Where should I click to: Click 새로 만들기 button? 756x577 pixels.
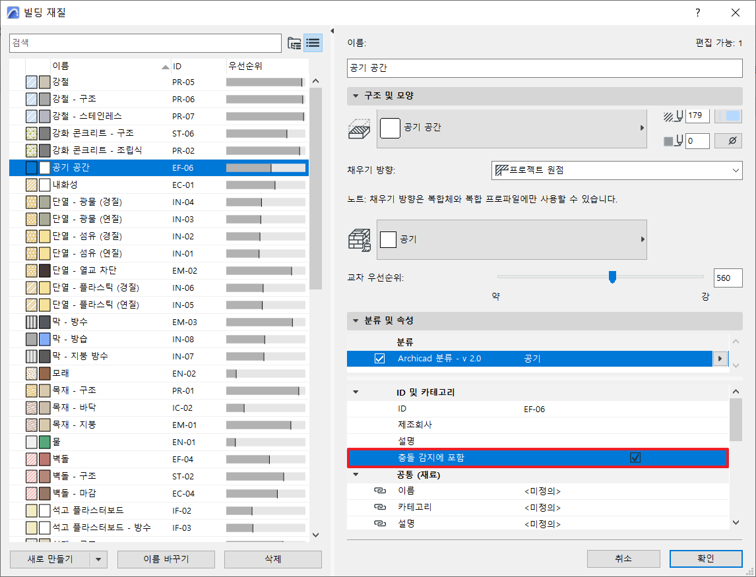click(50, 560)
